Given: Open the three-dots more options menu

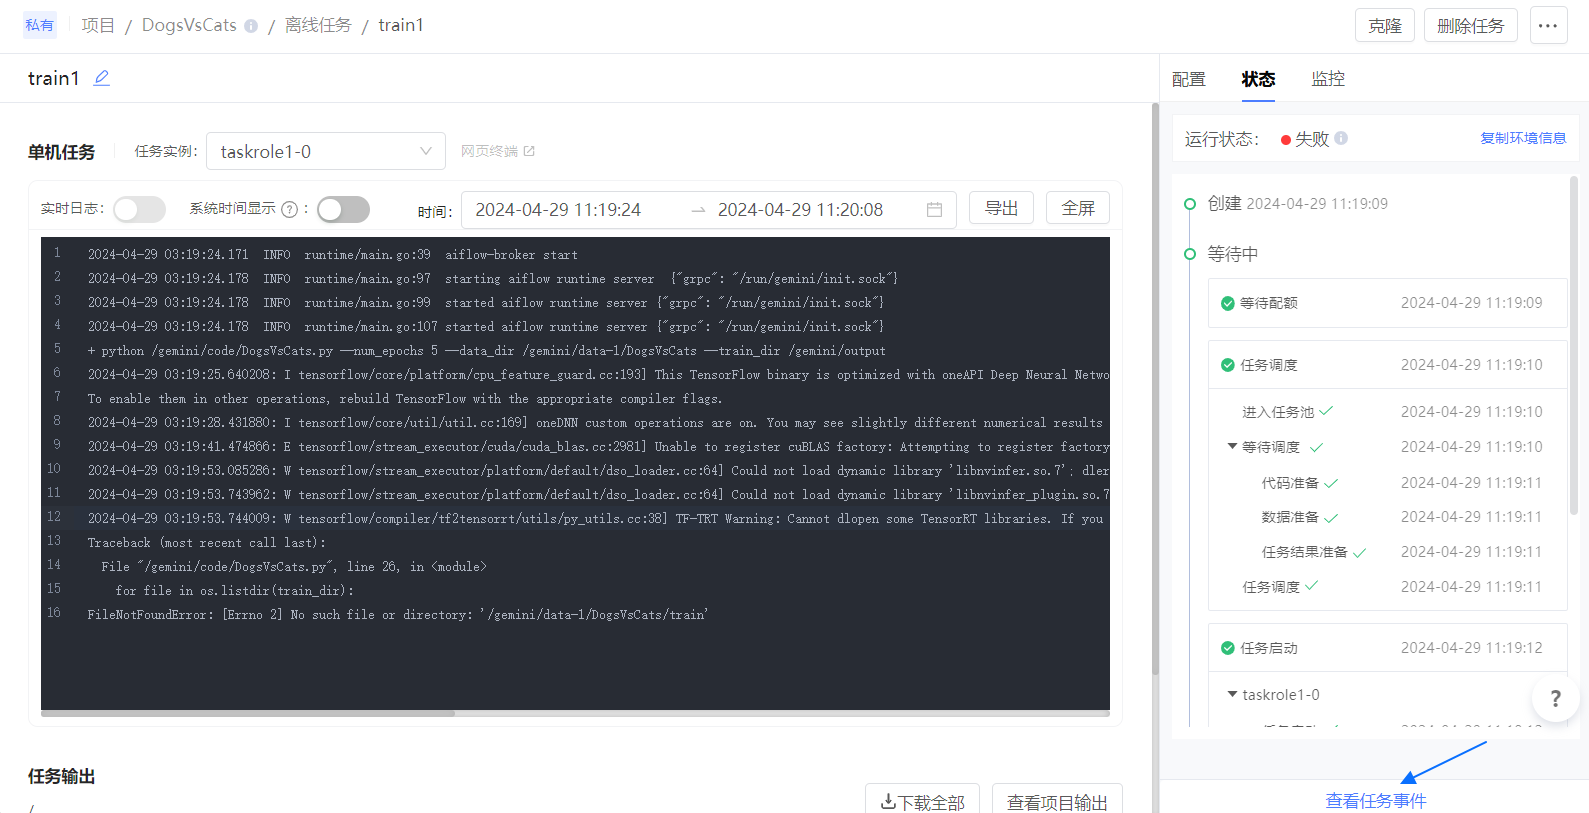Looking at the screenshot, I should pos(1547,26).
